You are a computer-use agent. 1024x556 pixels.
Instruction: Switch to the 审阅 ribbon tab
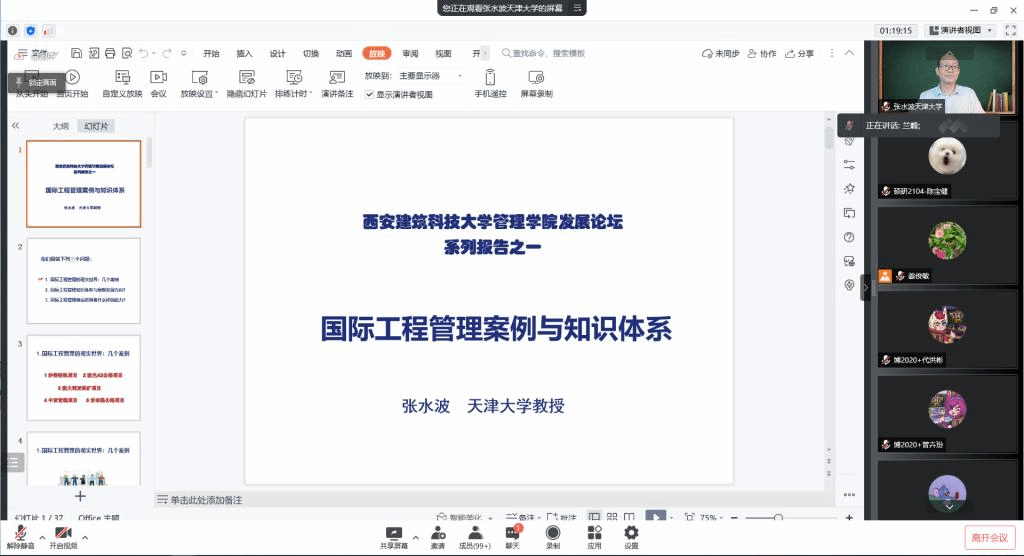pyautogui.click(x=410, y=53)
